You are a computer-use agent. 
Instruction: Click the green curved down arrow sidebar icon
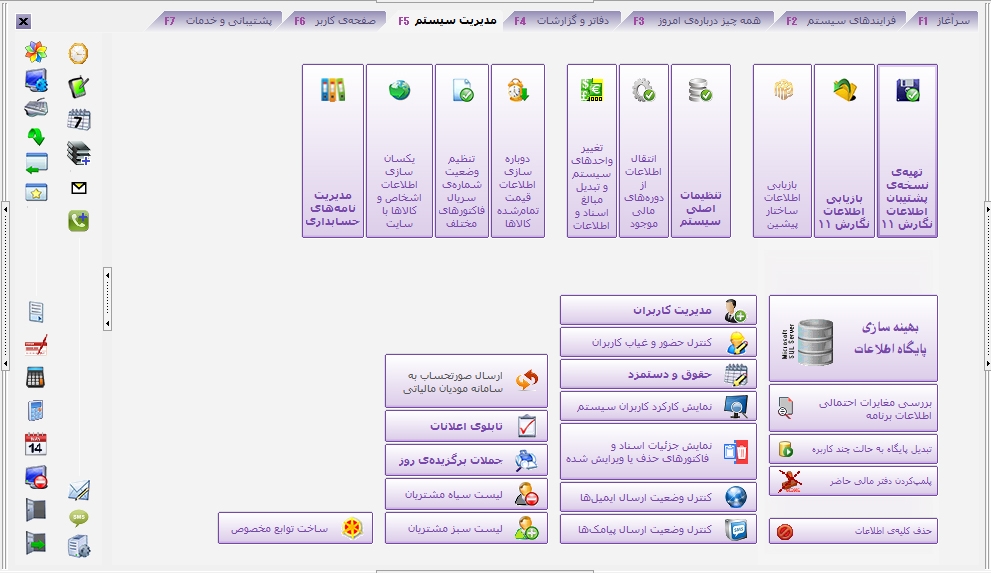pyautogui.click(x=36, y=136)
